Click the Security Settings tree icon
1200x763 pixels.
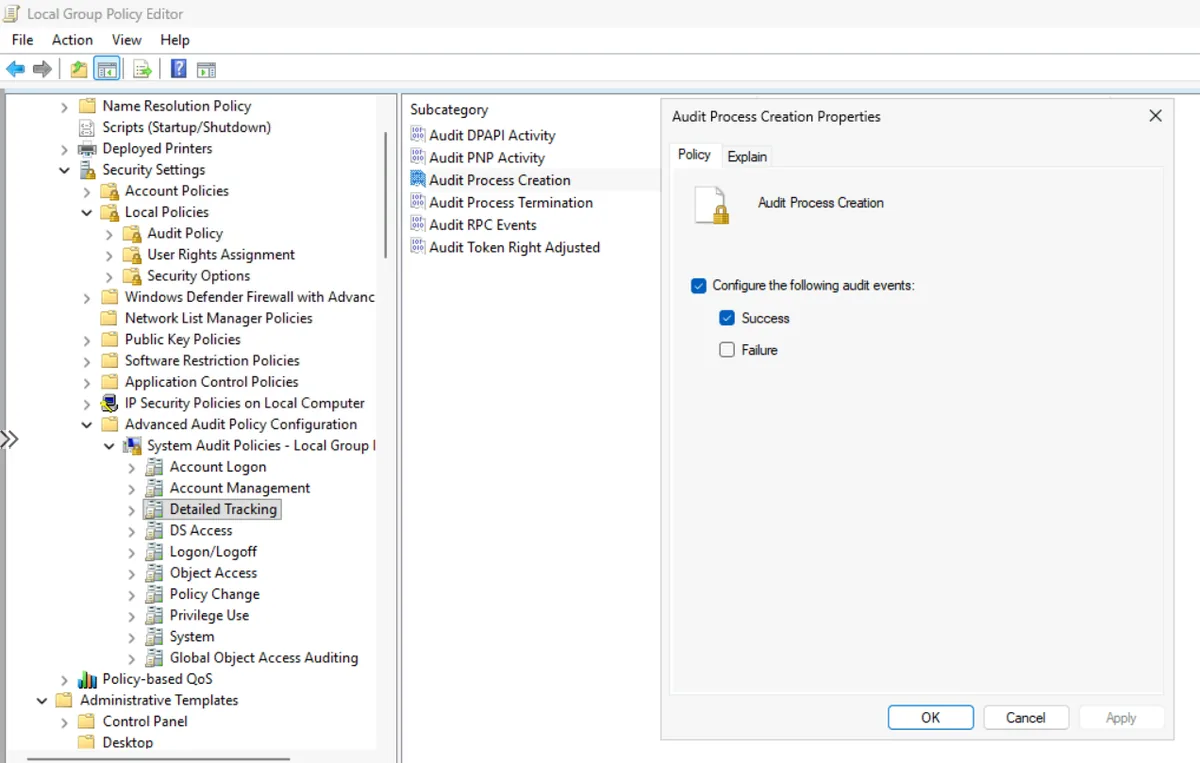87,170
